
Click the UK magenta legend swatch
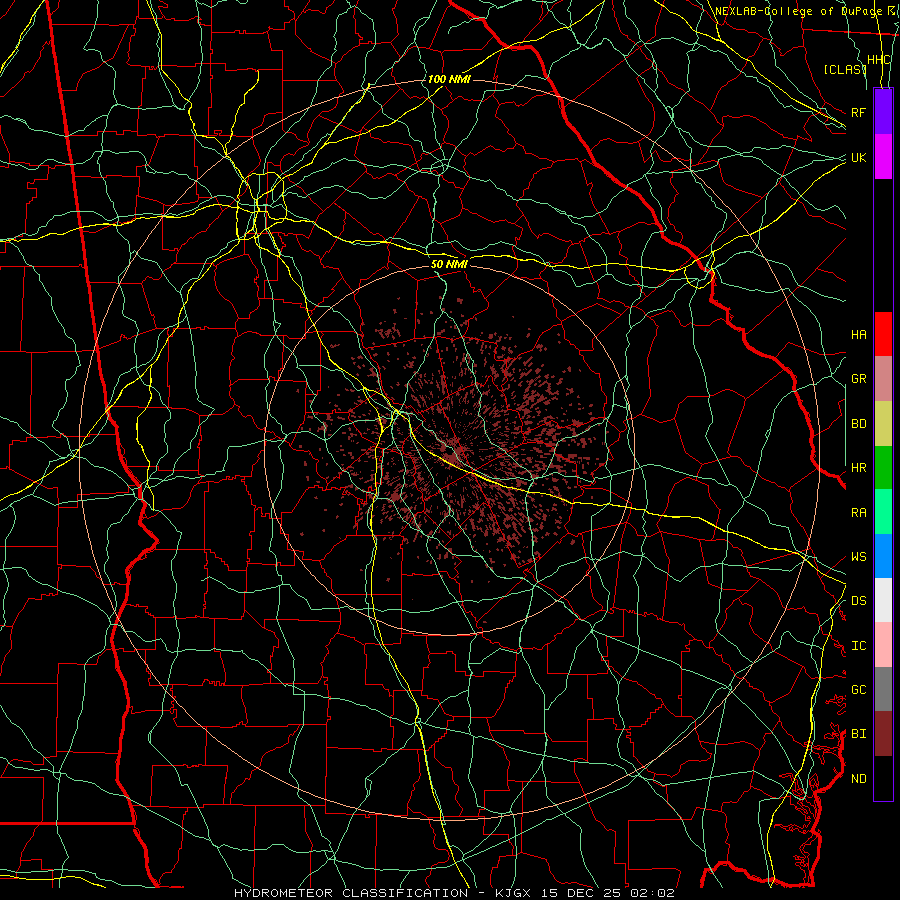tap(883, 157)
